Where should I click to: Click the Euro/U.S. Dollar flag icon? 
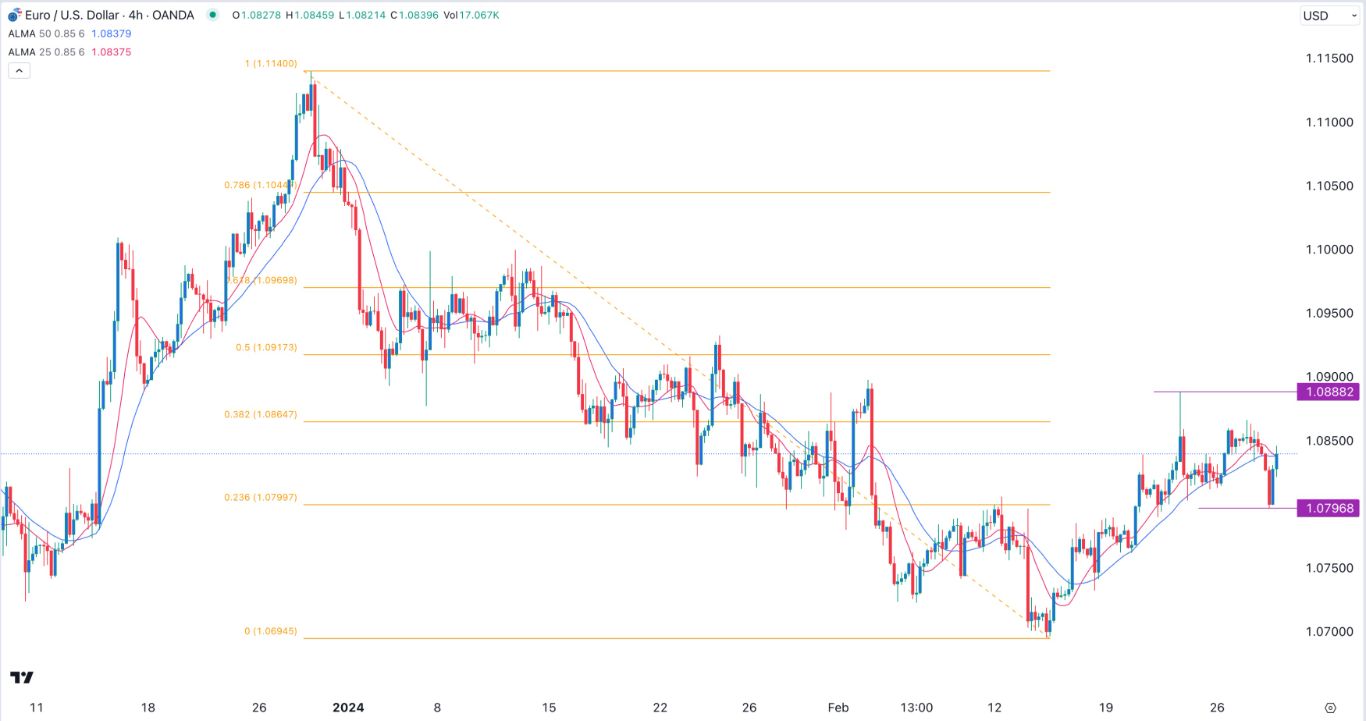click(x=14, y=15)
